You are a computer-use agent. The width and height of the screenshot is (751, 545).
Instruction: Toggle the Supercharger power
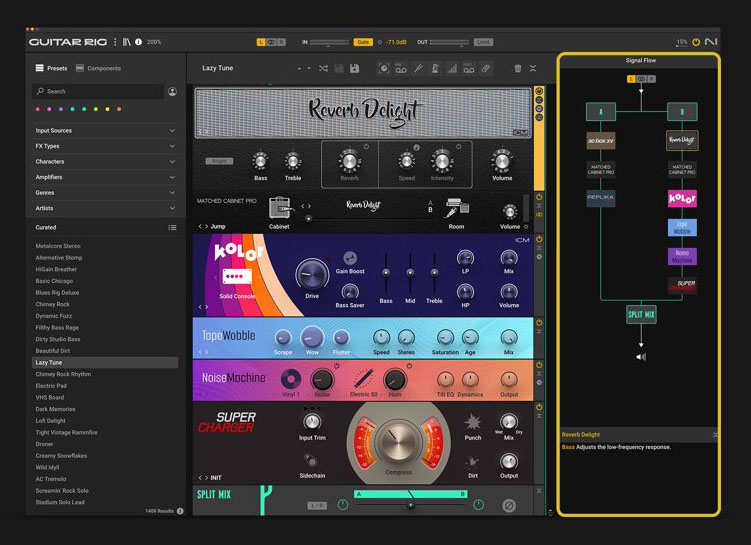coord(539,407)
